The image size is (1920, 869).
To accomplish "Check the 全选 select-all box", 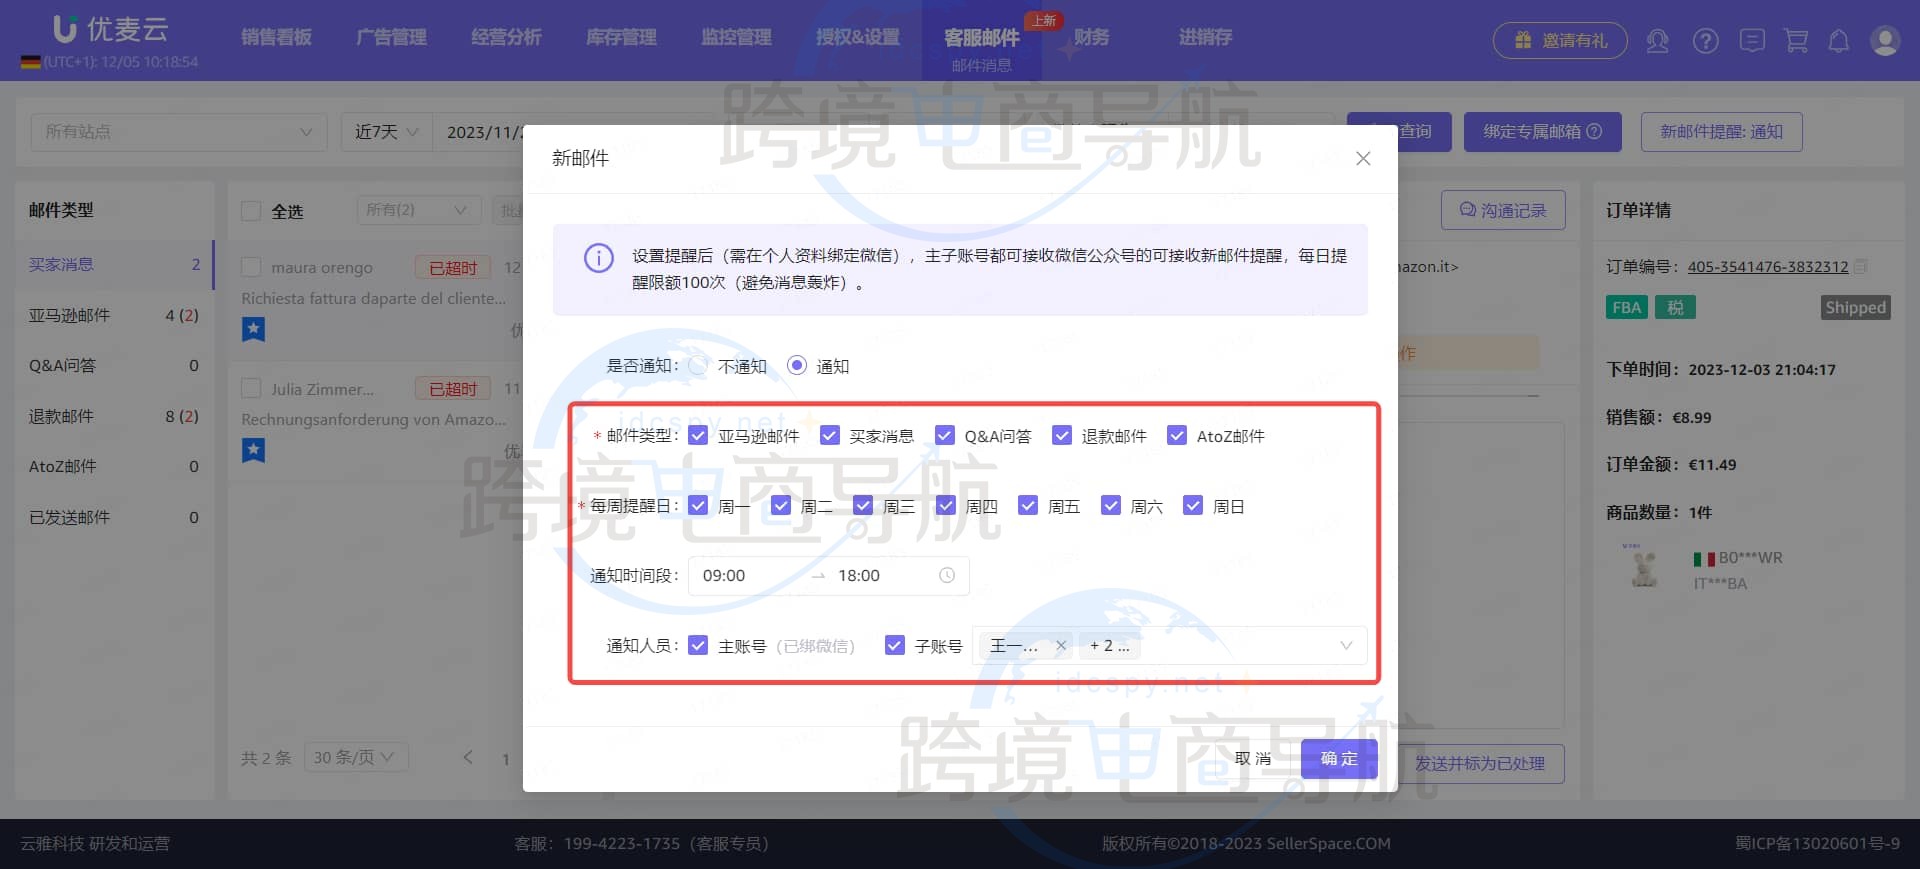I will coord(251,211).
